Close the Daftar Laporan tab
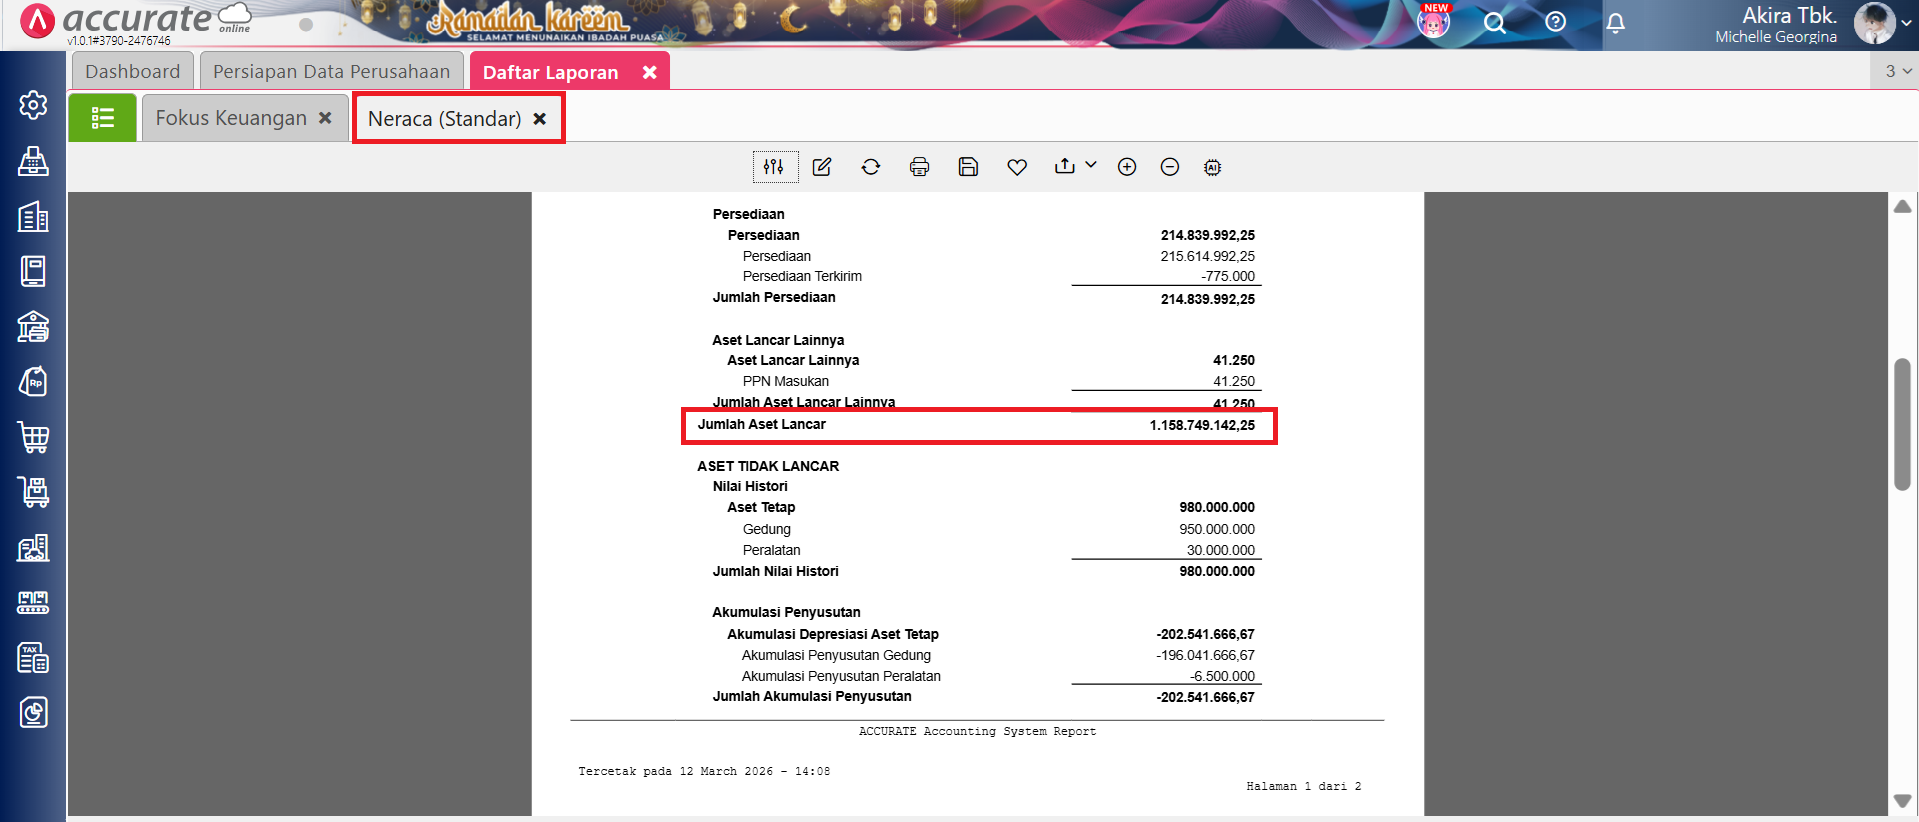Screen dimensions: 1919x822 (x=649, y=72)
